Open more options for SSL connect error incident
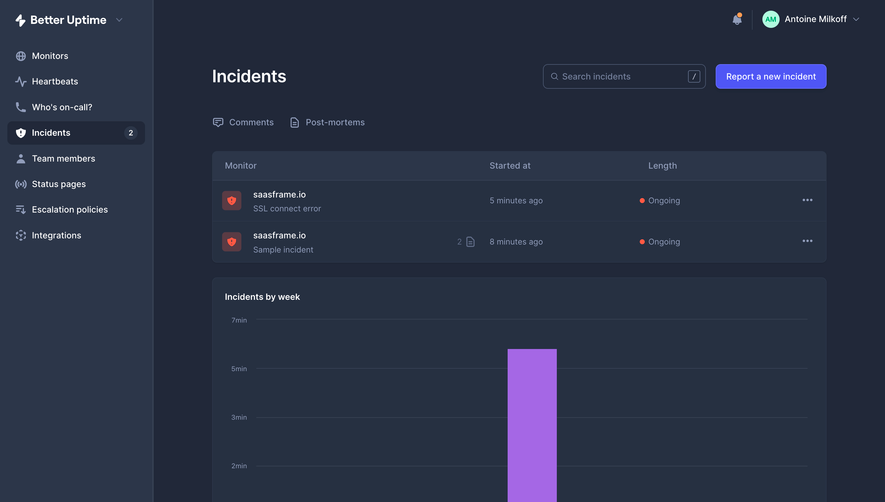This screenshot has width=885, height=502. (808, 200)
